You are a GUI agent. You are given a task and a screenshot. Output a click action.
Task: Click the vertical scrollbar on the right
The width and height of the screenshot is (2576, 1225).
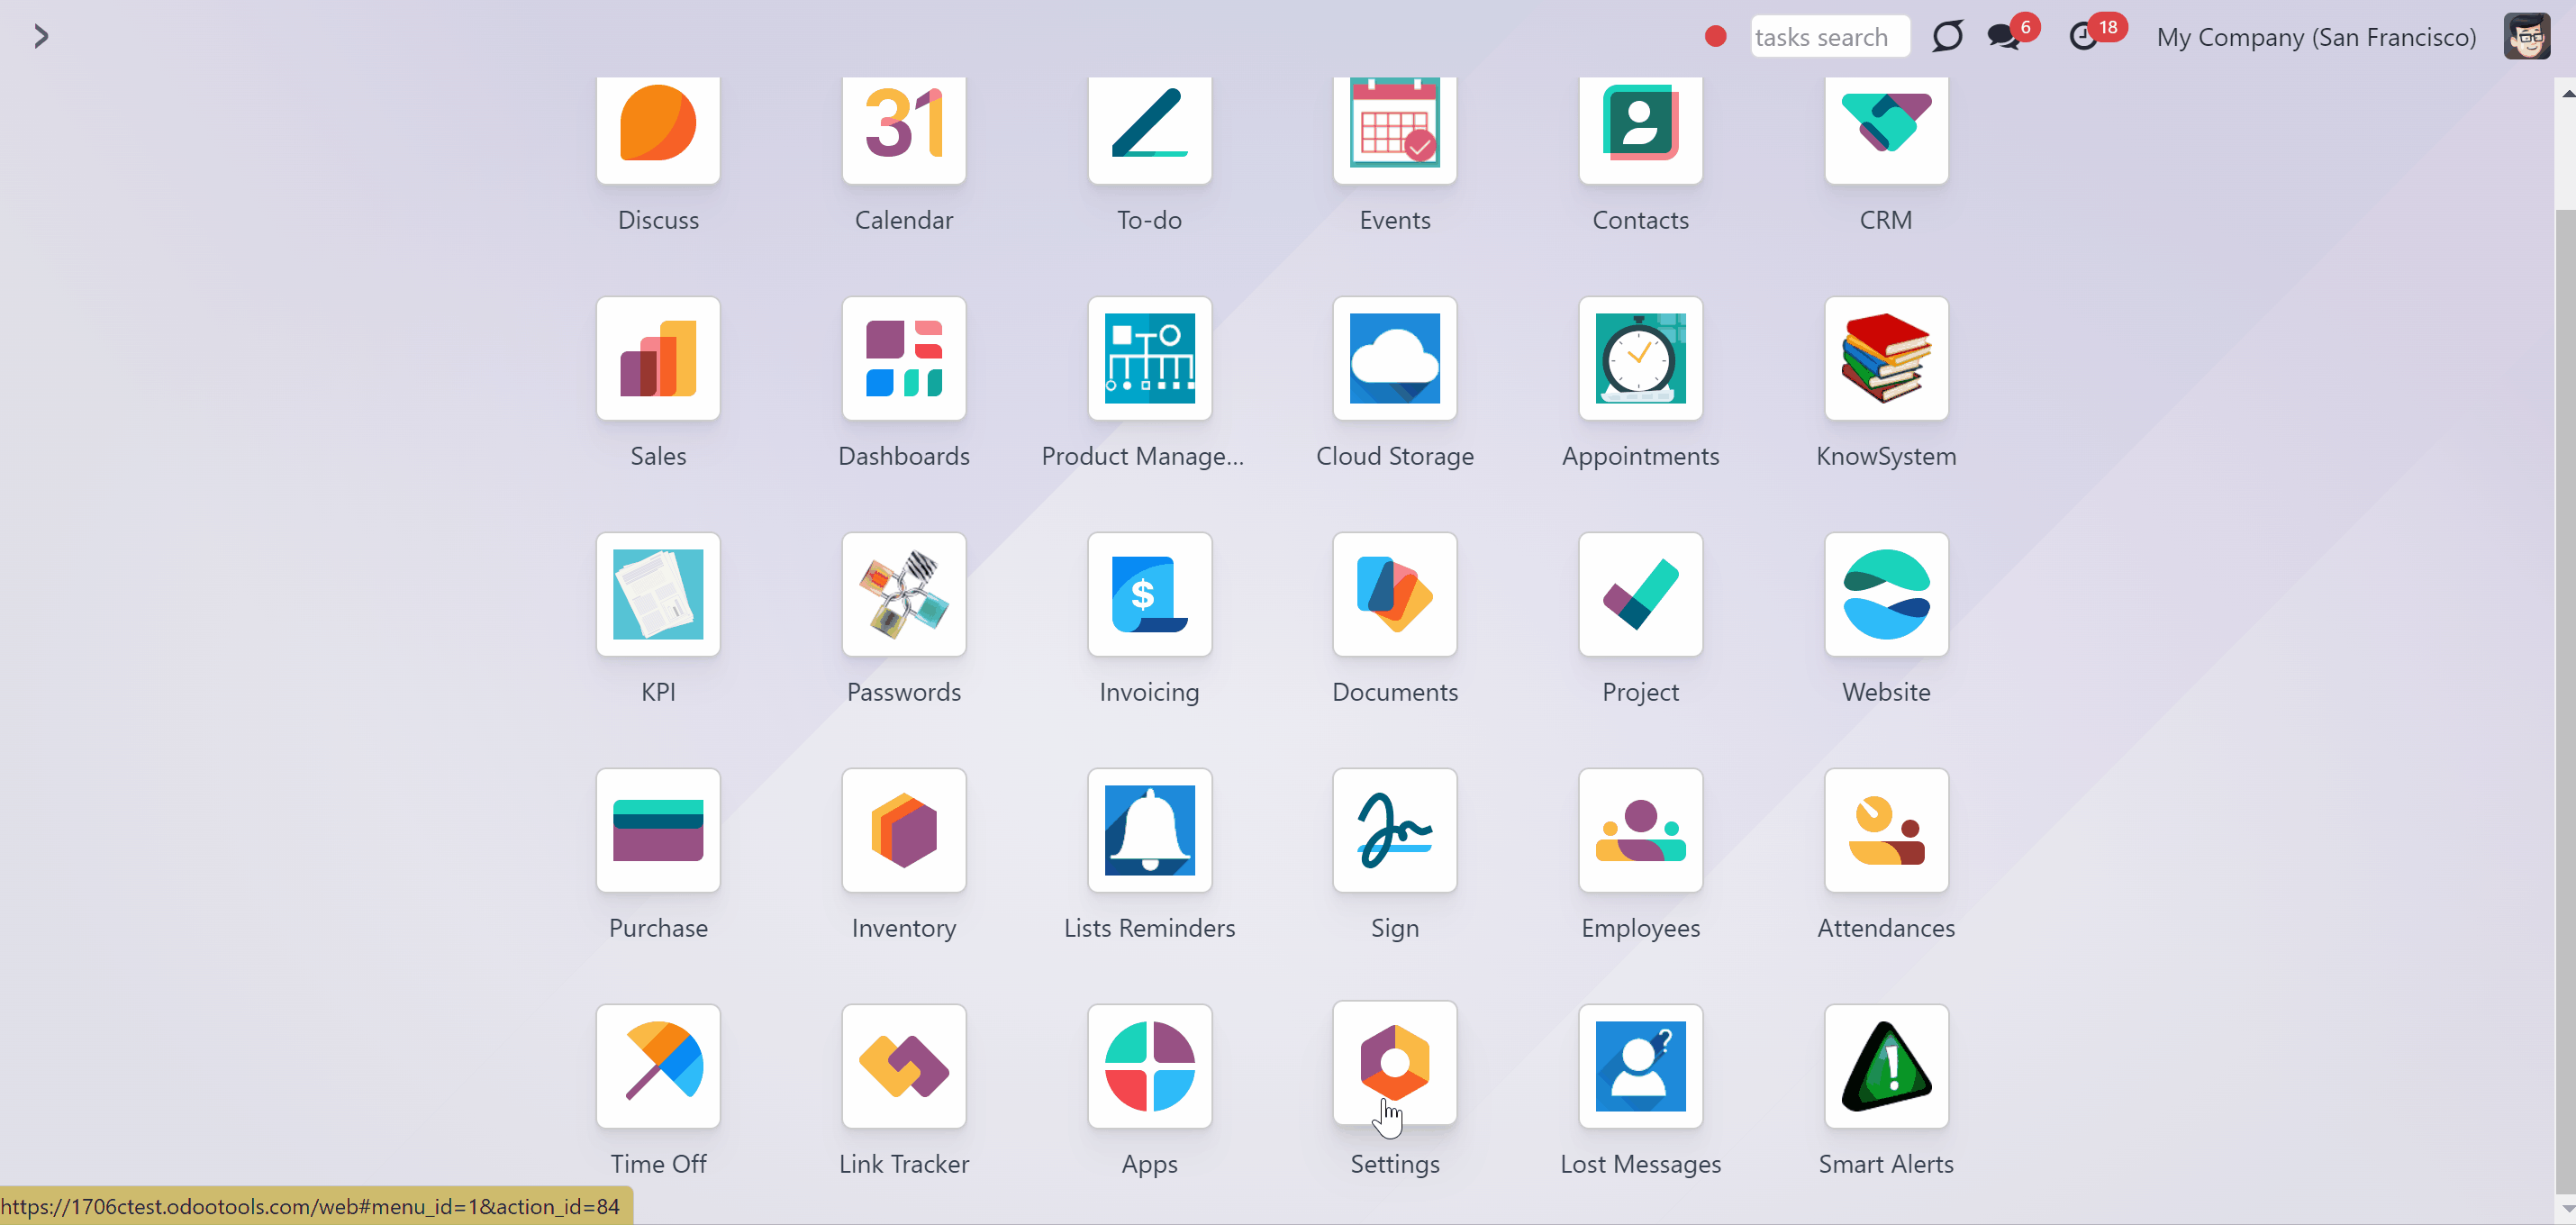(x=2567, y=700)
